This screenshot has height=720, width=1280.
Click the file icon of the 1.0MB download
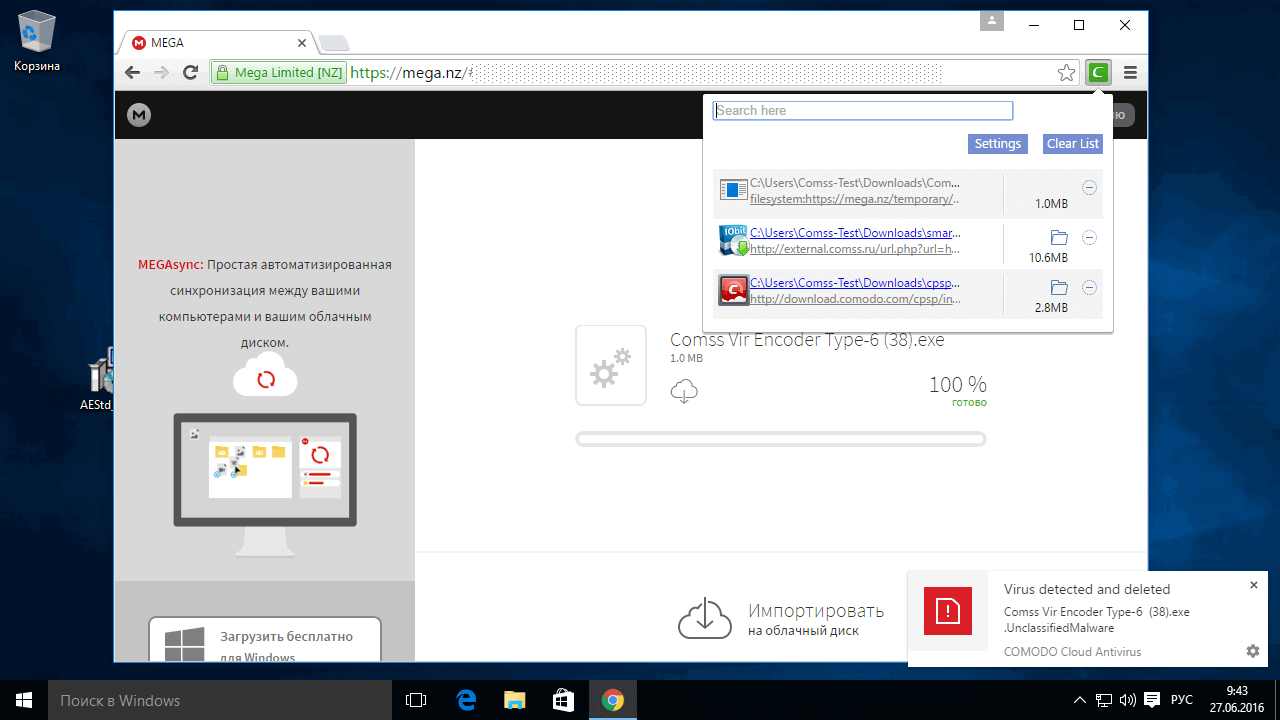[x=734, y=190]
